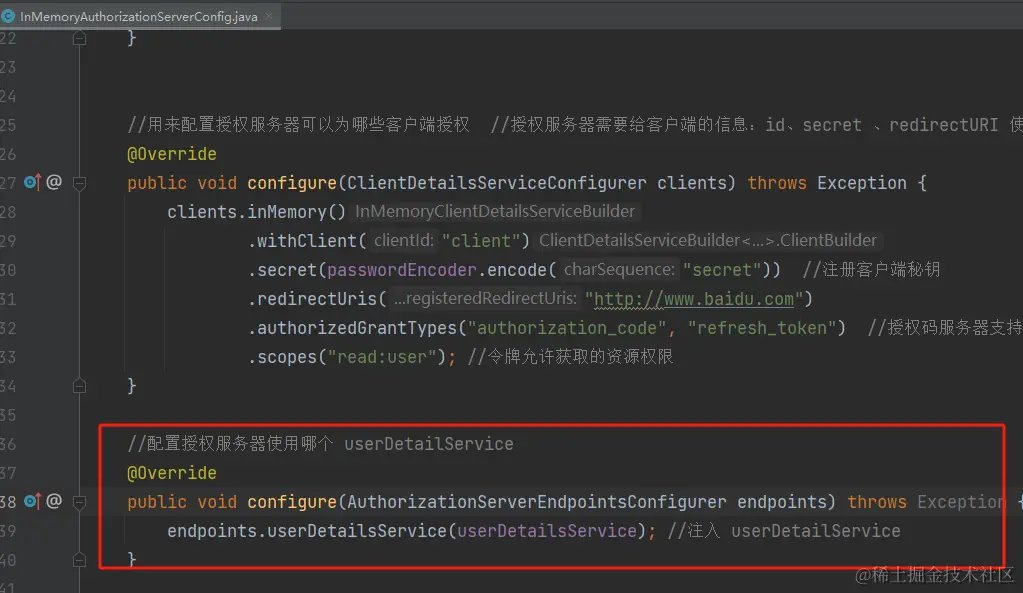Screen dimensions: 1023x593
Task: Click the clients.inMemory() call
Action: click(x=256, y=212)
